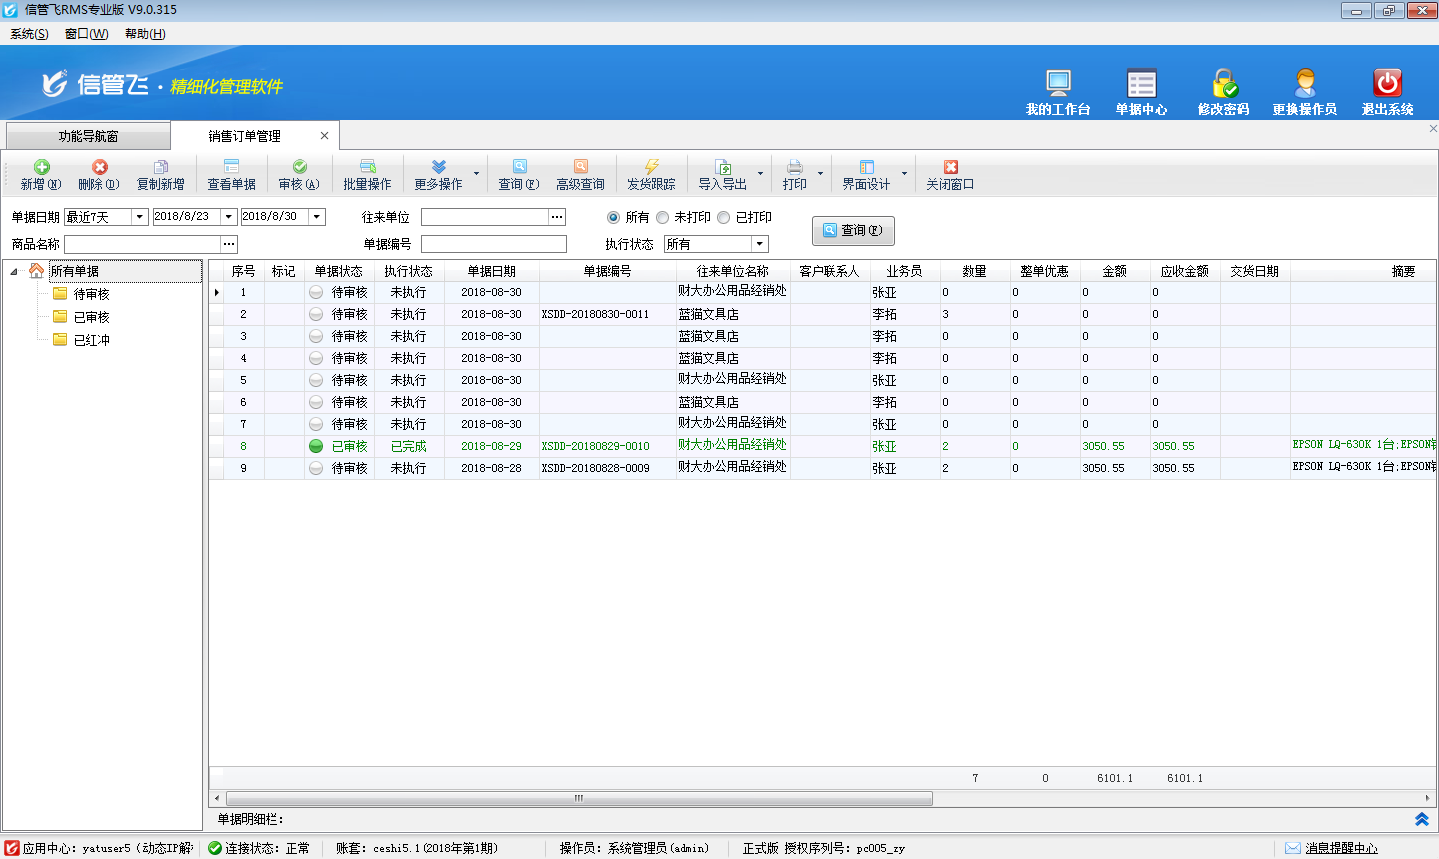1439x859 pixels.
Task: Expand the 执行状态 dropdown list
Action: [x=759, y=244]
